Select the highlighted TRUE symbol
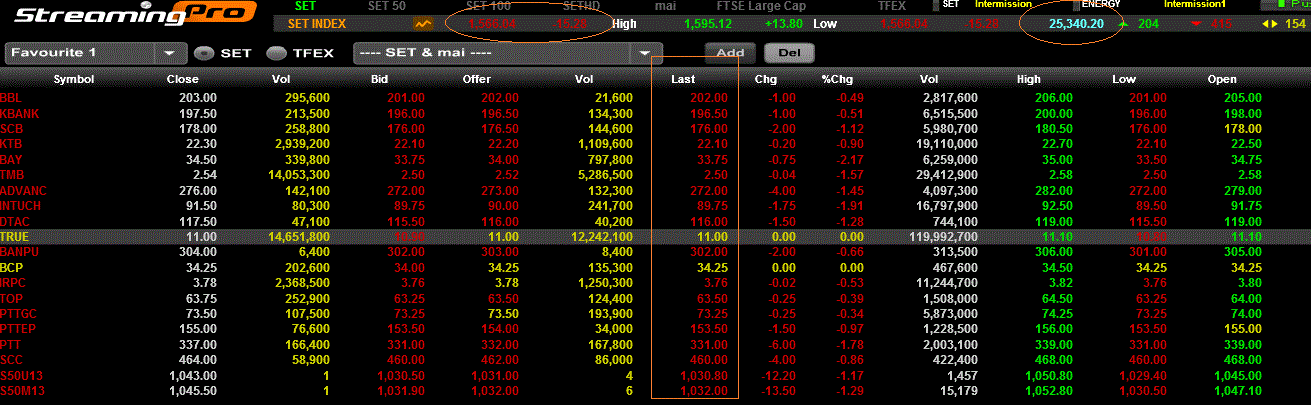 [15, 237]
